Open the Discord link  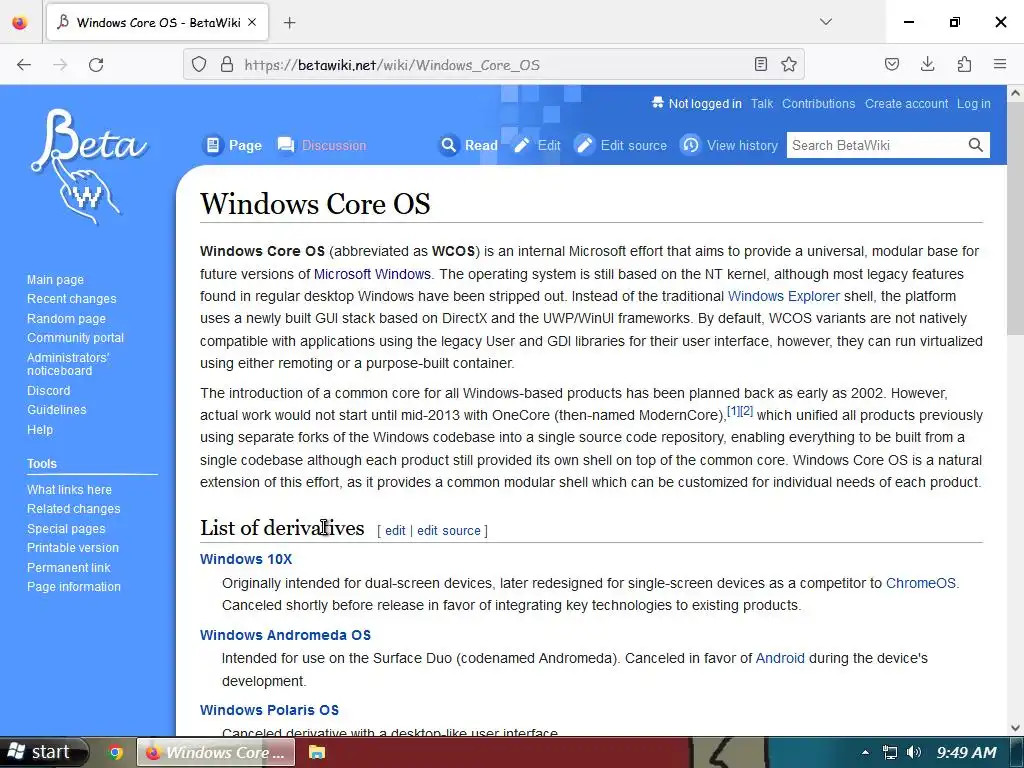[48, 391]
